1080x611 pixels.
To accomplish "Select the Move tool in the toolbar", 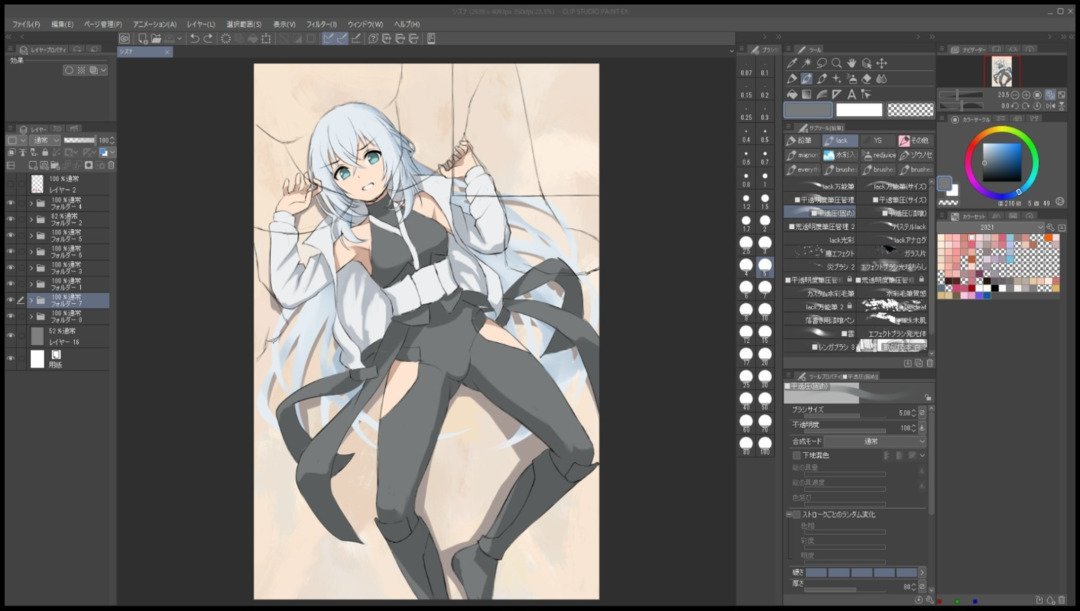I will (883, 61).
